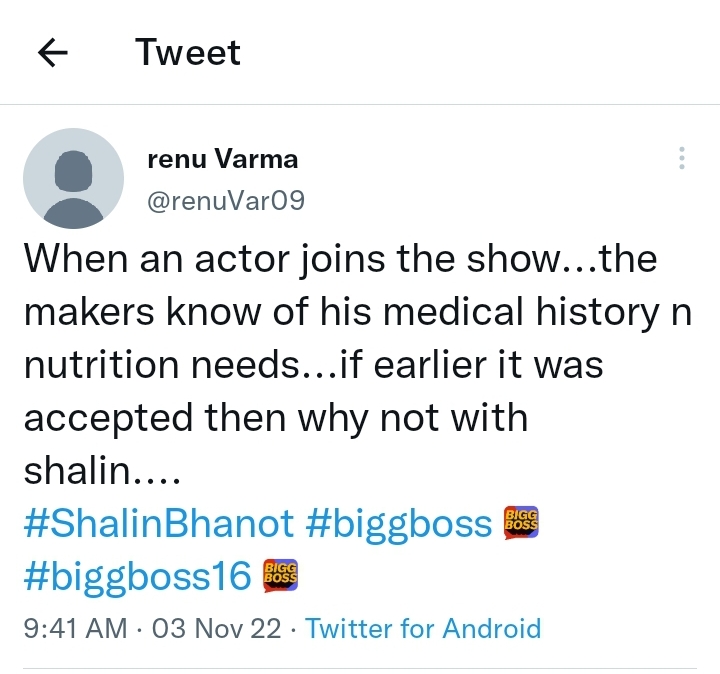Open the renu Varma display name
Viewport: 720px width, 674px height.
222,158
